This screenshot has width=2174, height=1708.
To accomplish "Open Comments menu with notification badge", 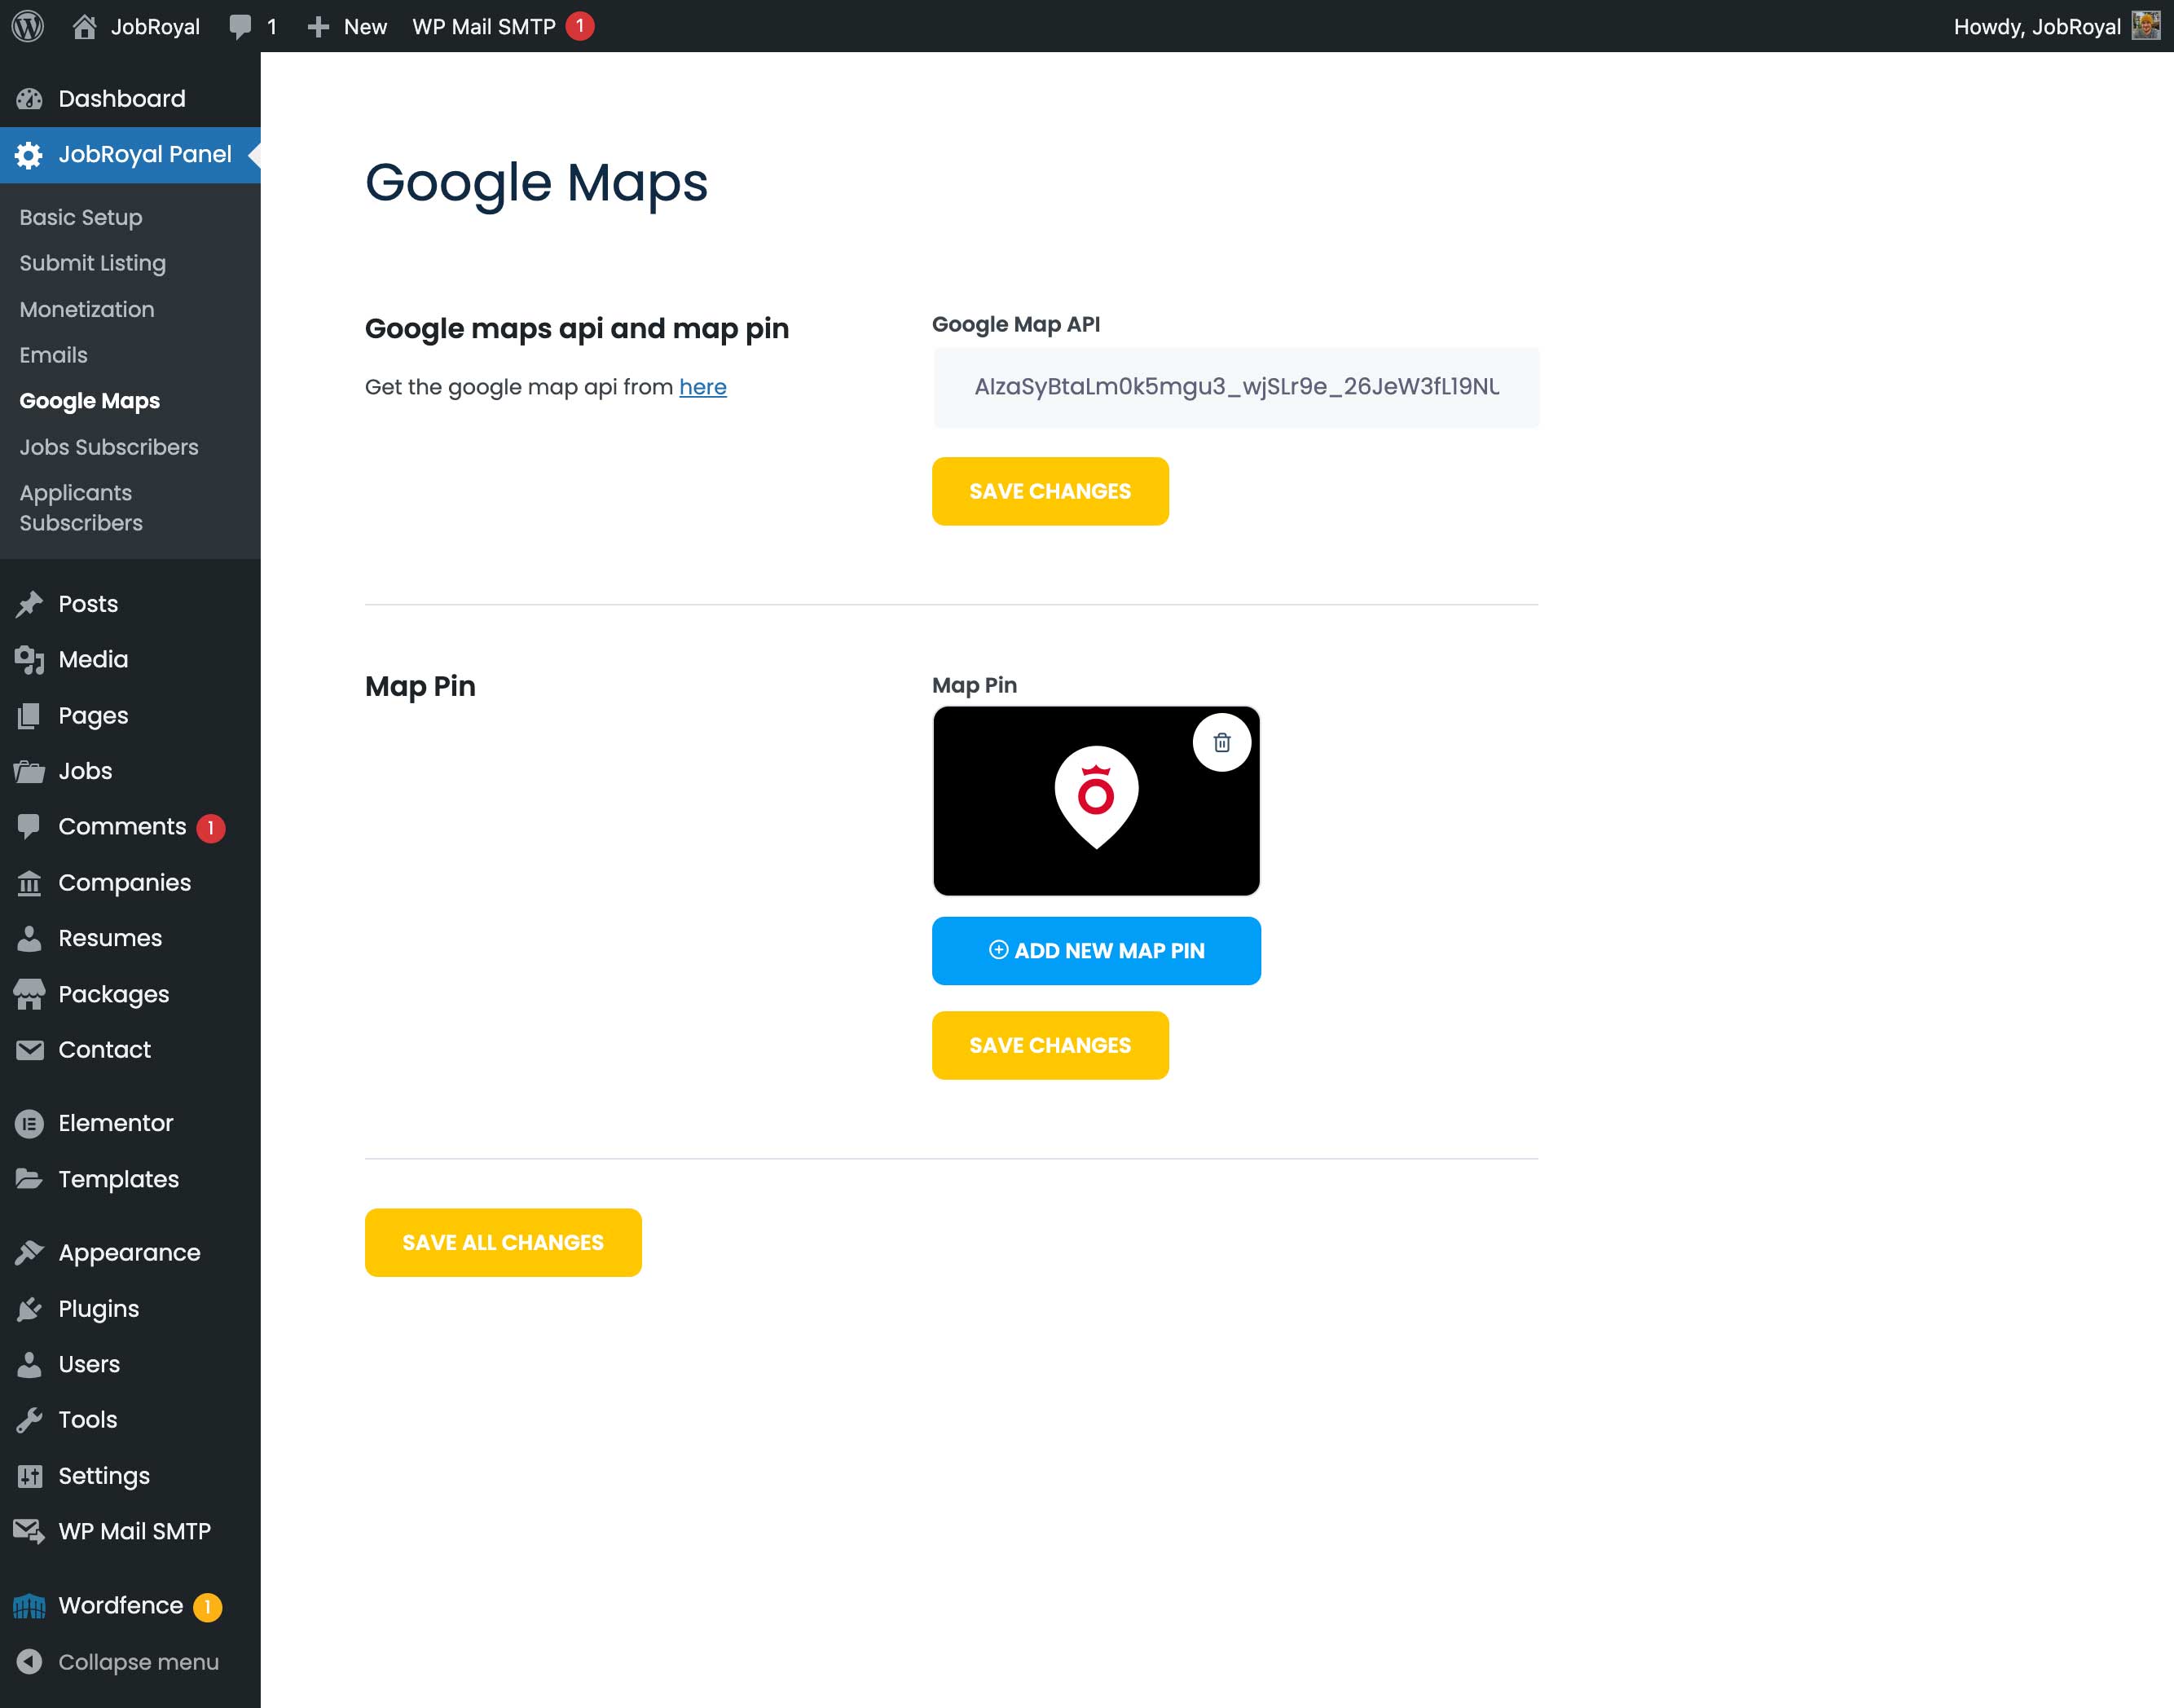I will point(130,827).
